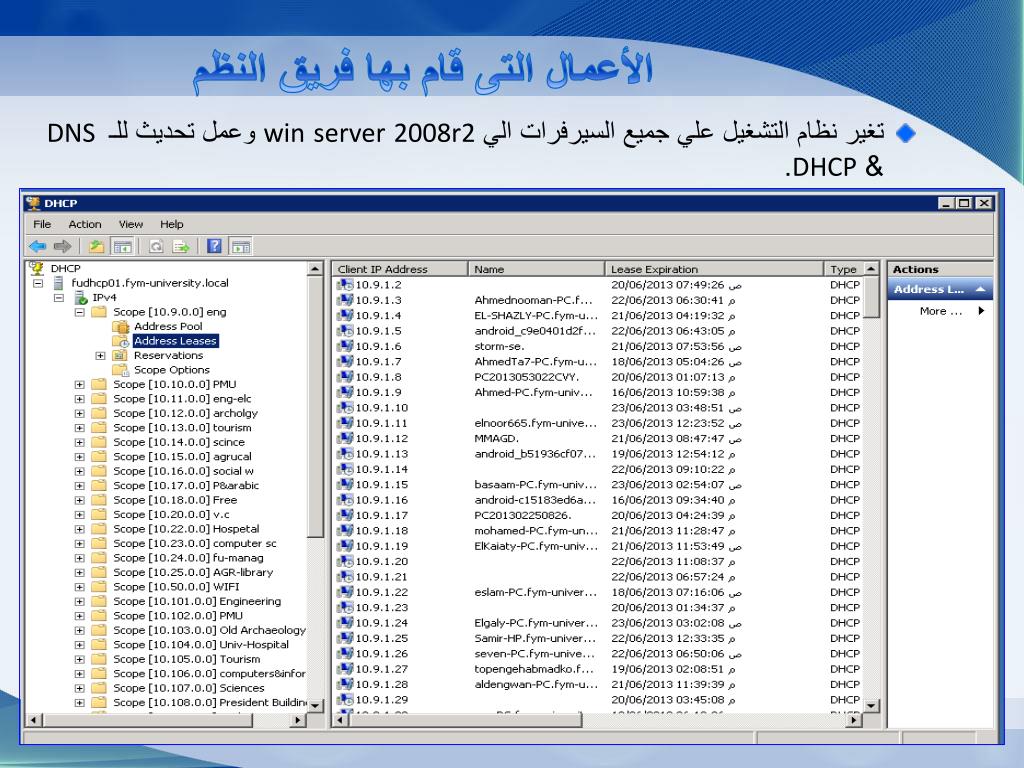
Task: Click the Export List toolbar icon
Action: coord(181,246)
